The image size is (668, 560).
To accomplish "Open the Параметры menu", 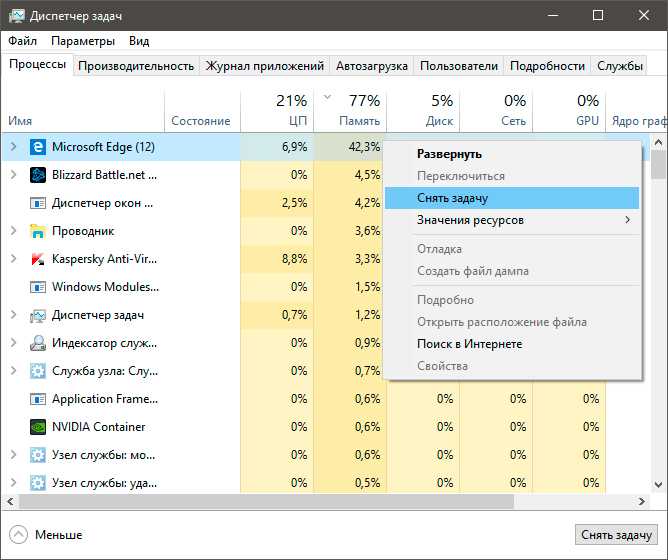I will 83,41.
